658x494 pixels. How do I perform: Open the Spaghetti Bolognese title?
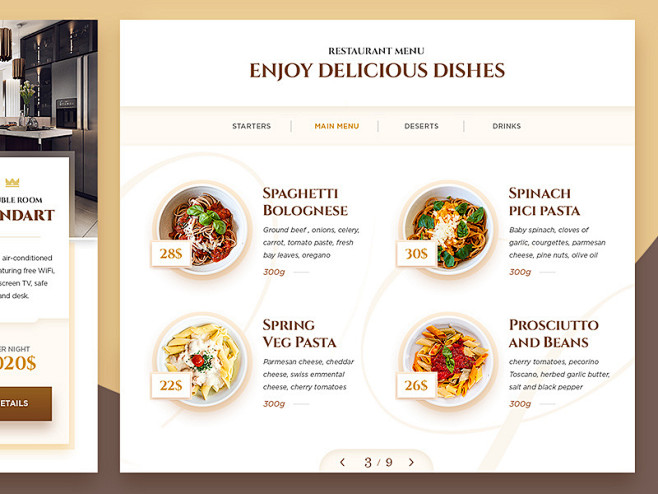(x=305, y=202)
